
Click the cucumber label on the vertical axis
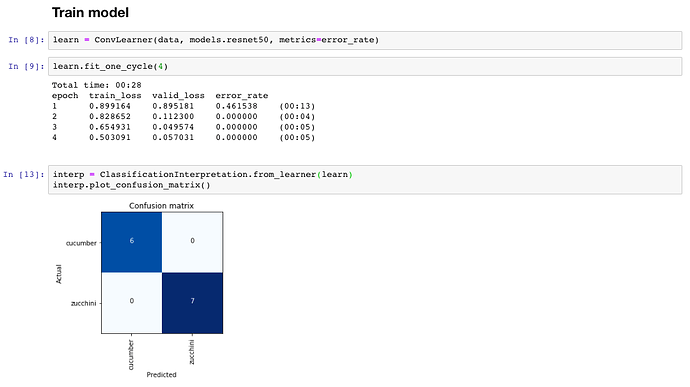tap(81, 243)
